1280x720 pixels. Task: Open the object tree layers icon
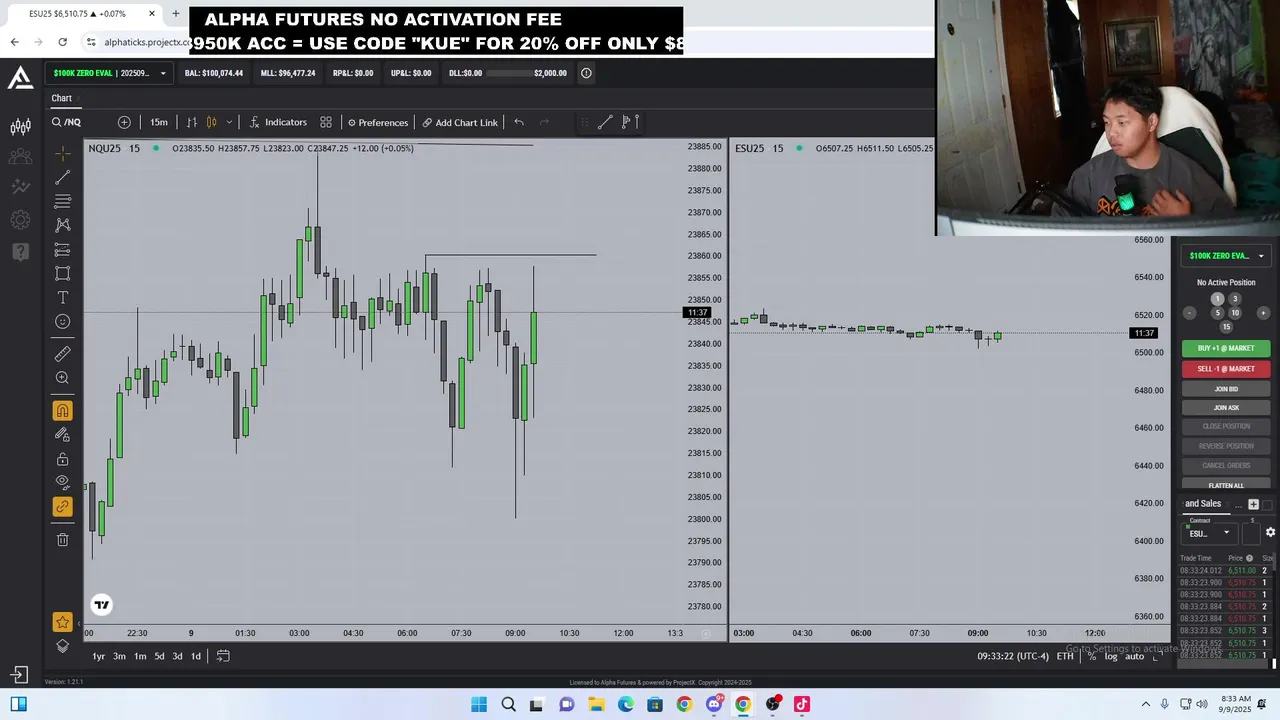62,646
